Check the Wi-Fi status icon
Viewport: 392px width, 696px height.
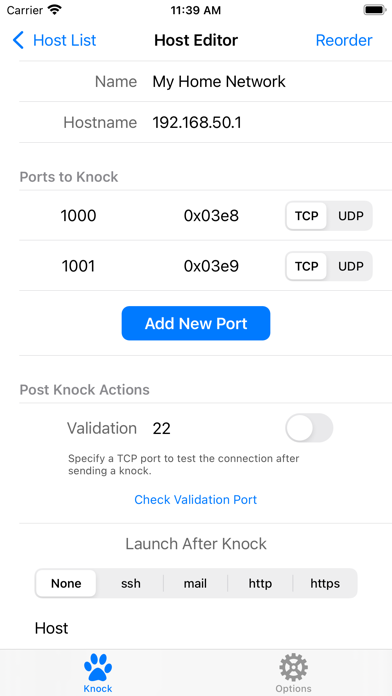click(x=55, y=10)
